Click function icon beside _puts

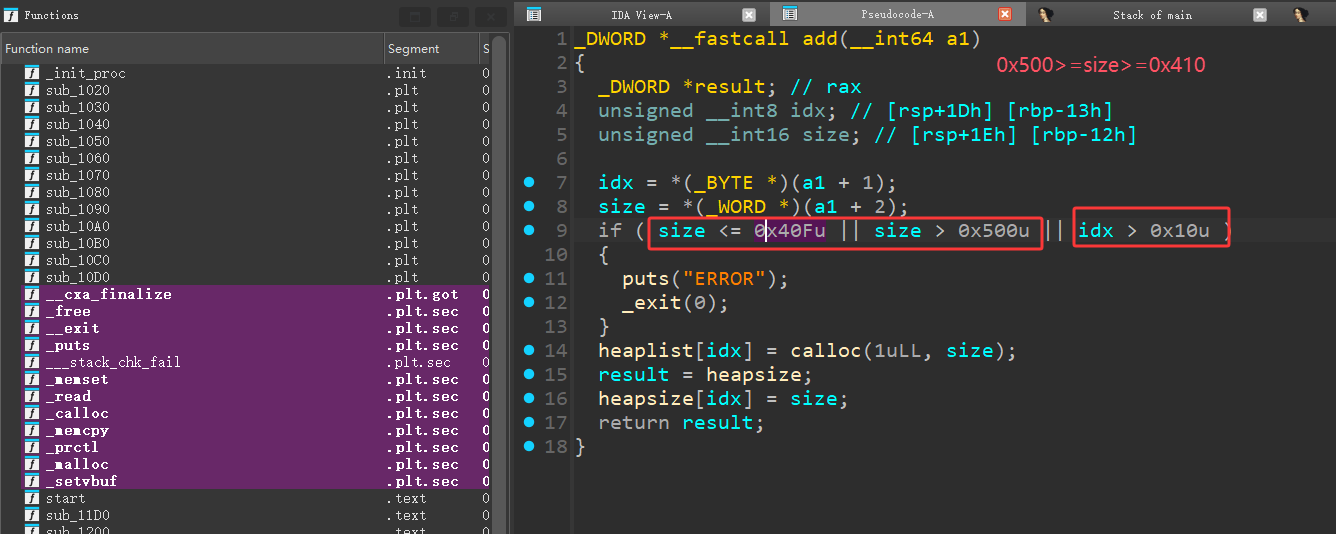[32, 345]
